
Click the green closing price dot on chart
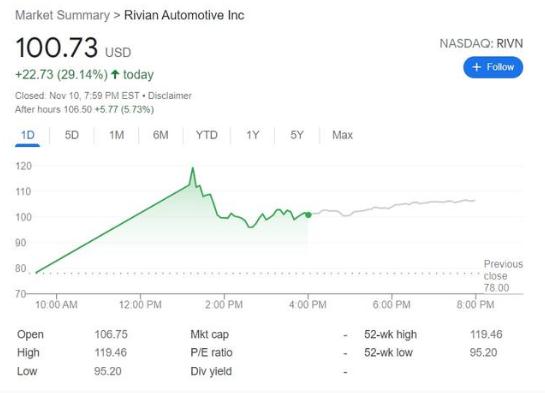pyautogui.click(x=308, y=215)
